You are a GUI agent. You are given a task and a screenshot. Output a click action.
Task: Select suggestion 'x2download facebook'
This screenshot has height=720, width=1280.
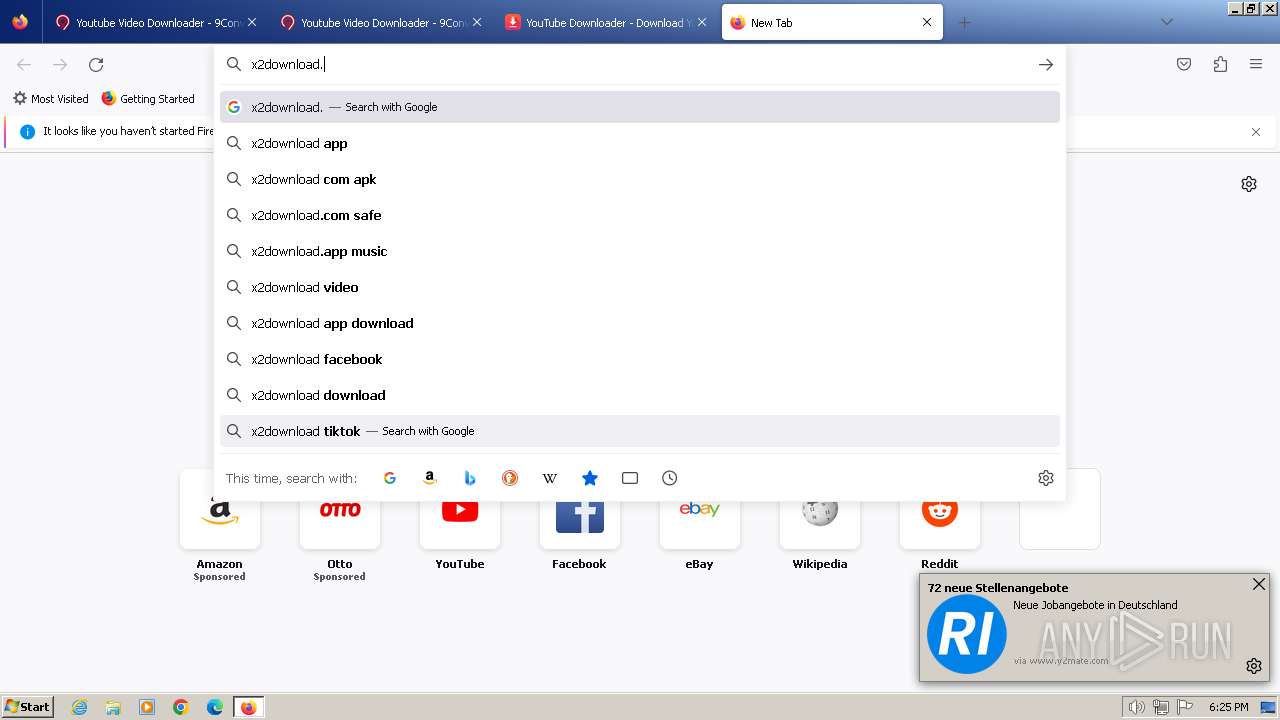[x=640, y=359]
